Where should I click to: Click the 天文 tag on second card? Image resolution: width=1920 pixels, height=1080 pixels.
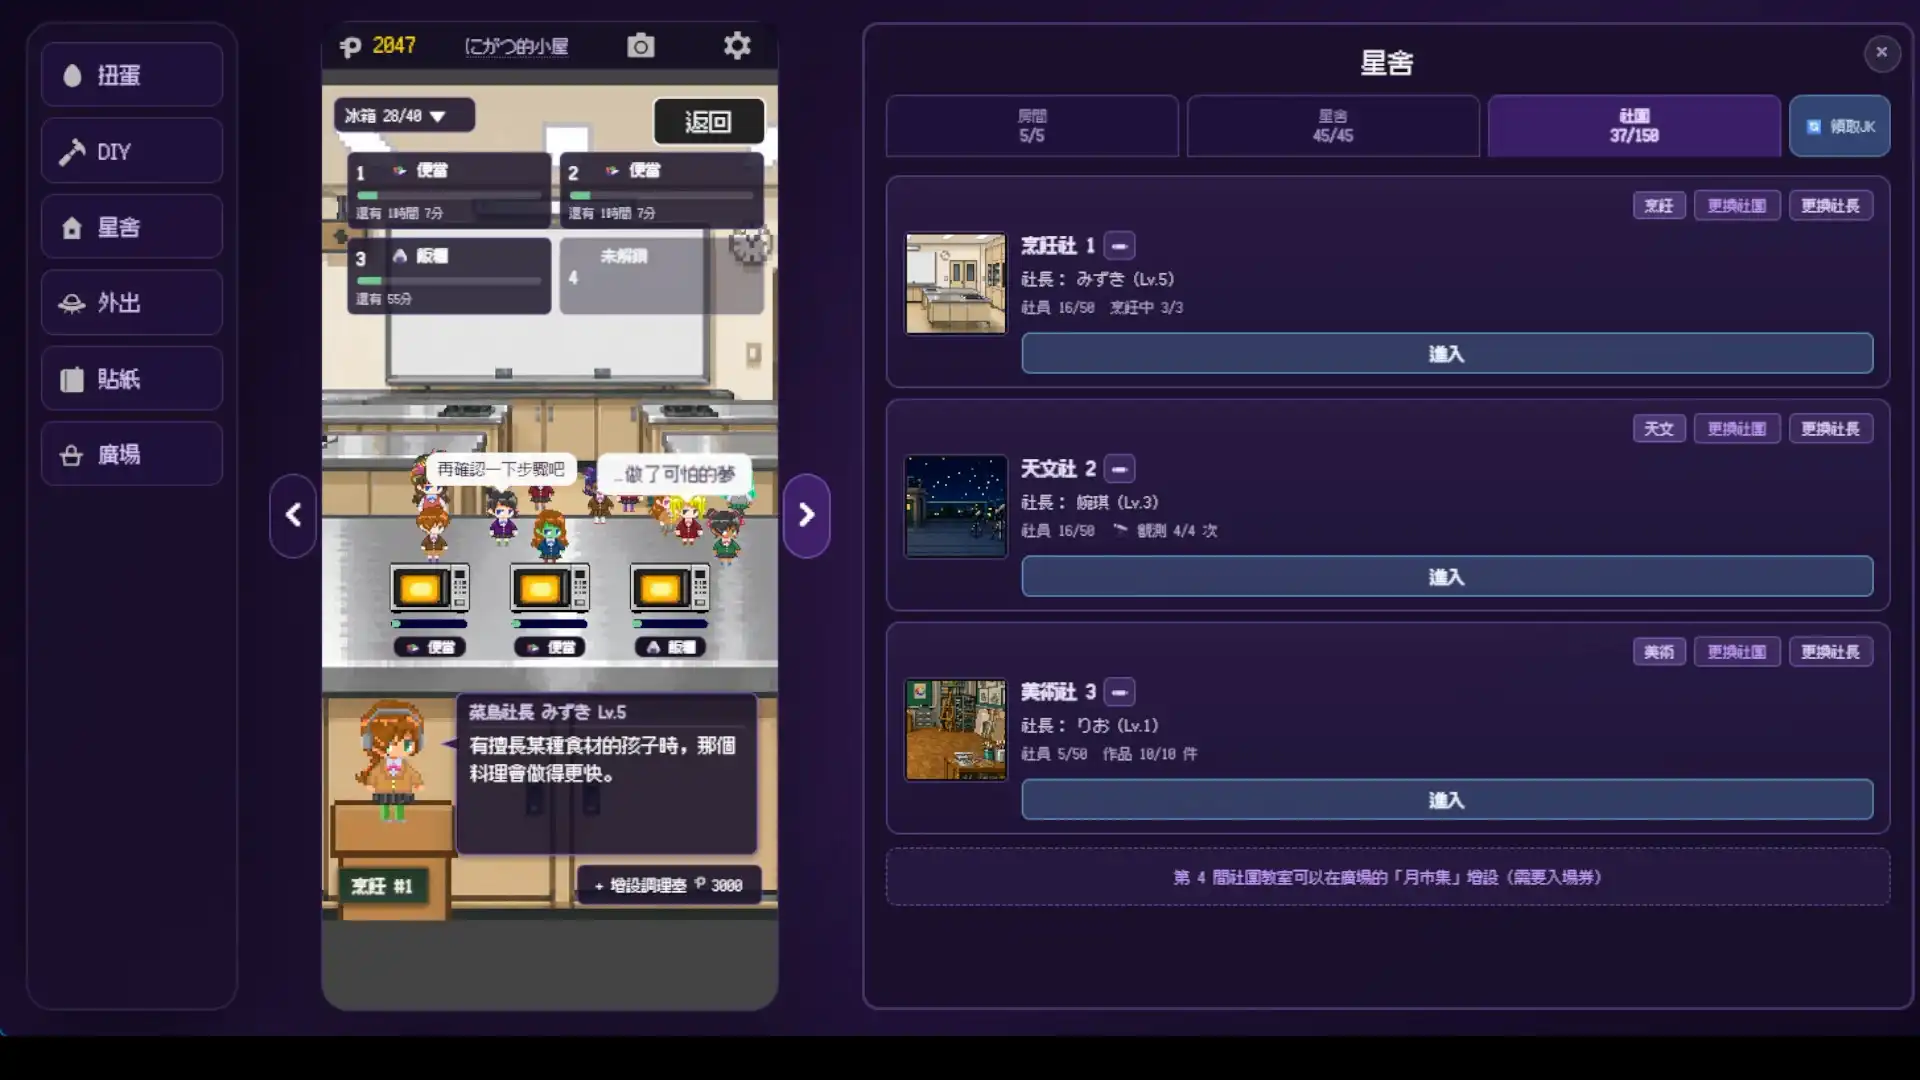click(x=1659, y=429)
